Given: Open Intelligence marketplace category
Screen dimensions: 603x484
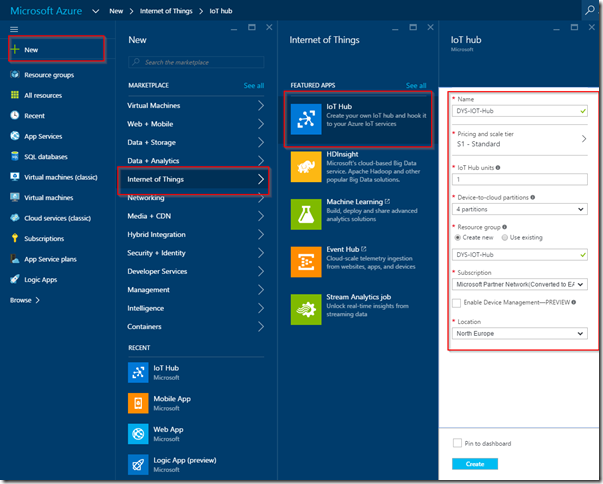Looking at the screenshot, I should (x=196, y=308).
